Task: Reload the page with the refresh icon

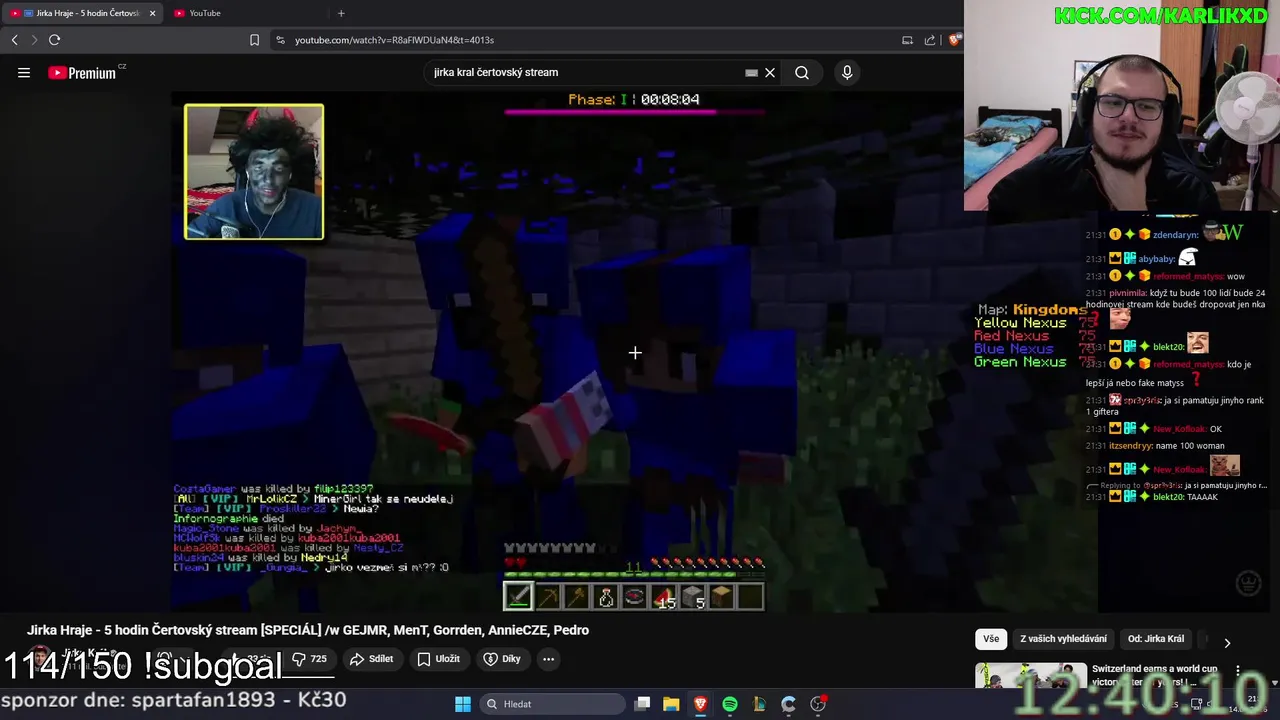Action: pyautogui.click(x=54, y=40)
